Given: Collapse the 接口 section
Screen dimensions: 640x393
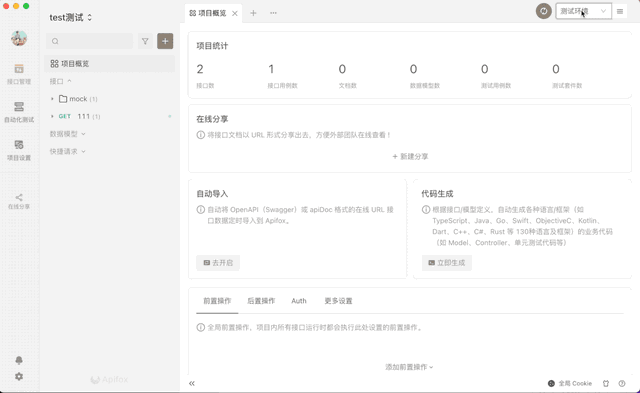Looking at the screenshot, I should point(61,81).
